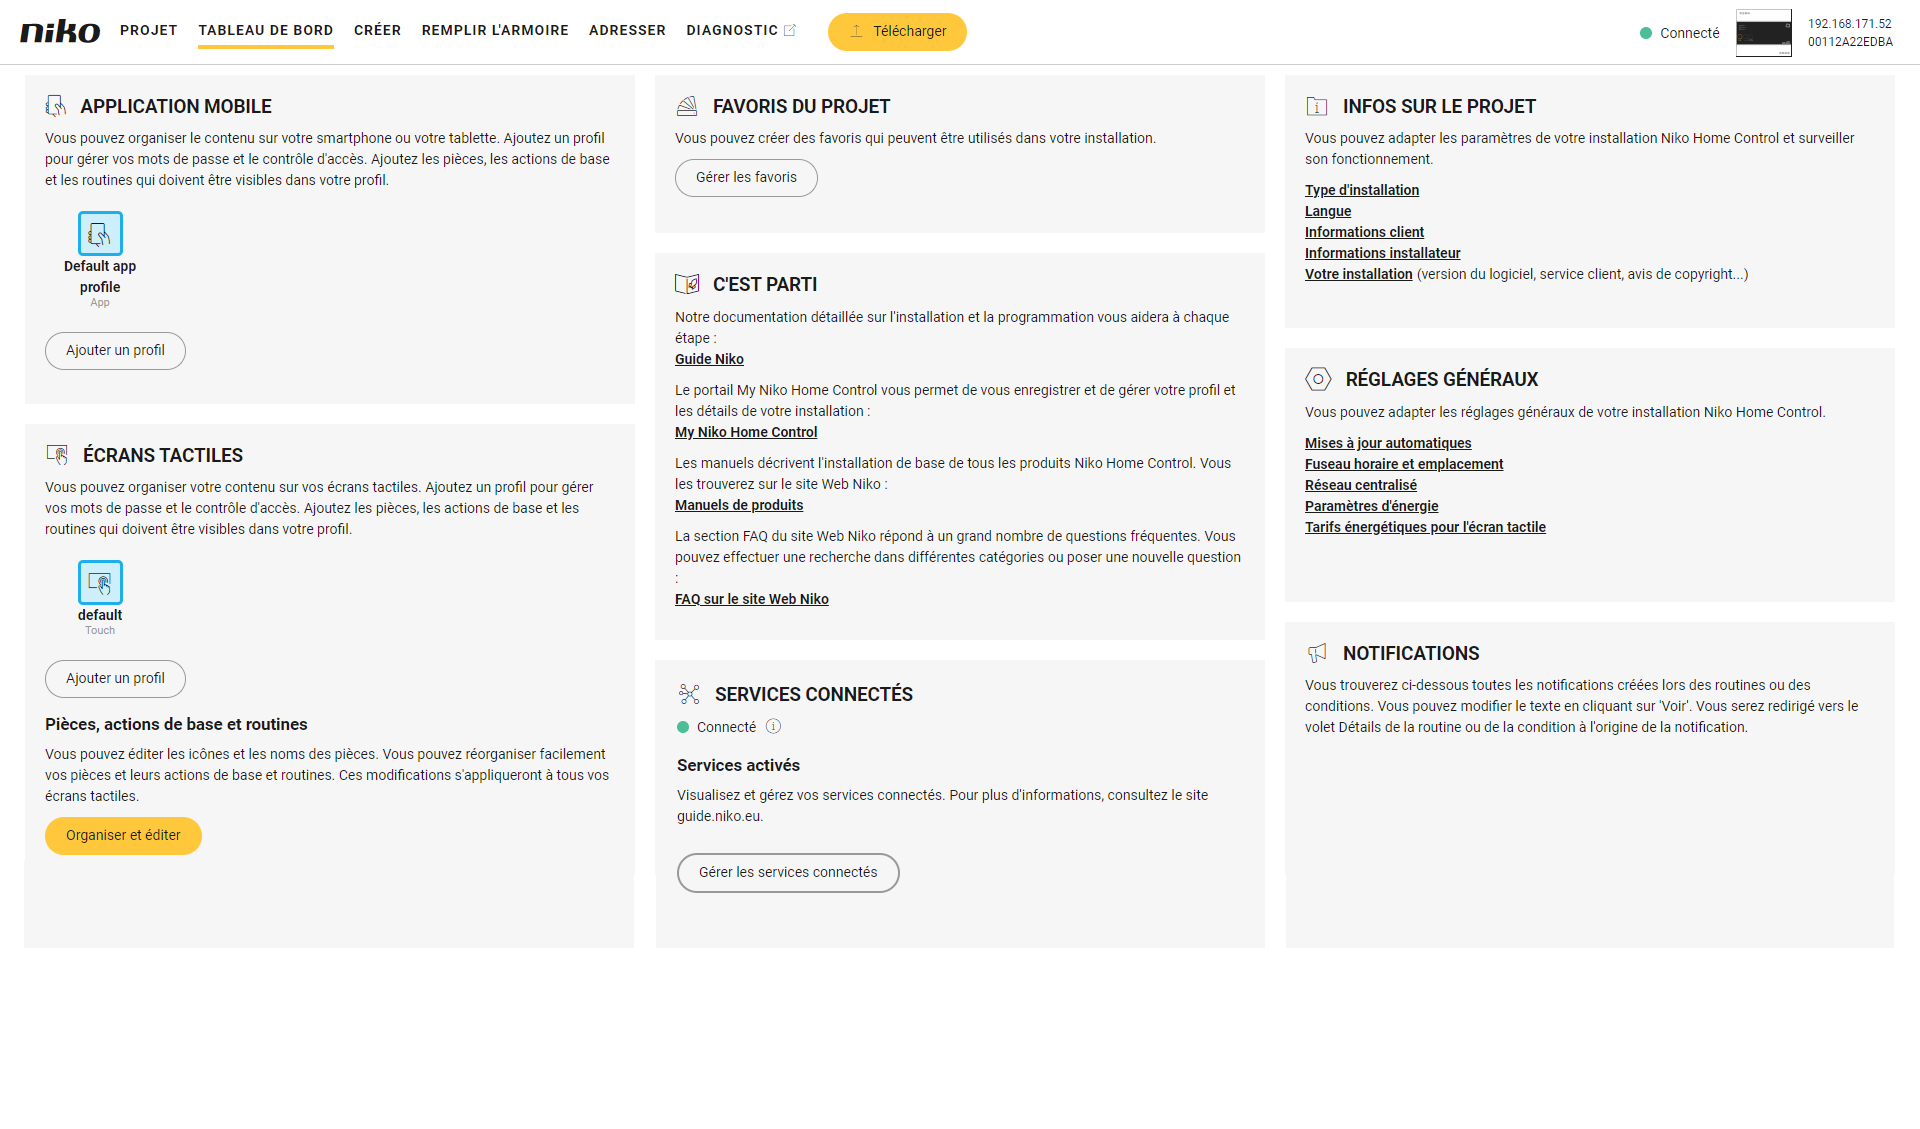Open the Projet menu

[148, 30]
